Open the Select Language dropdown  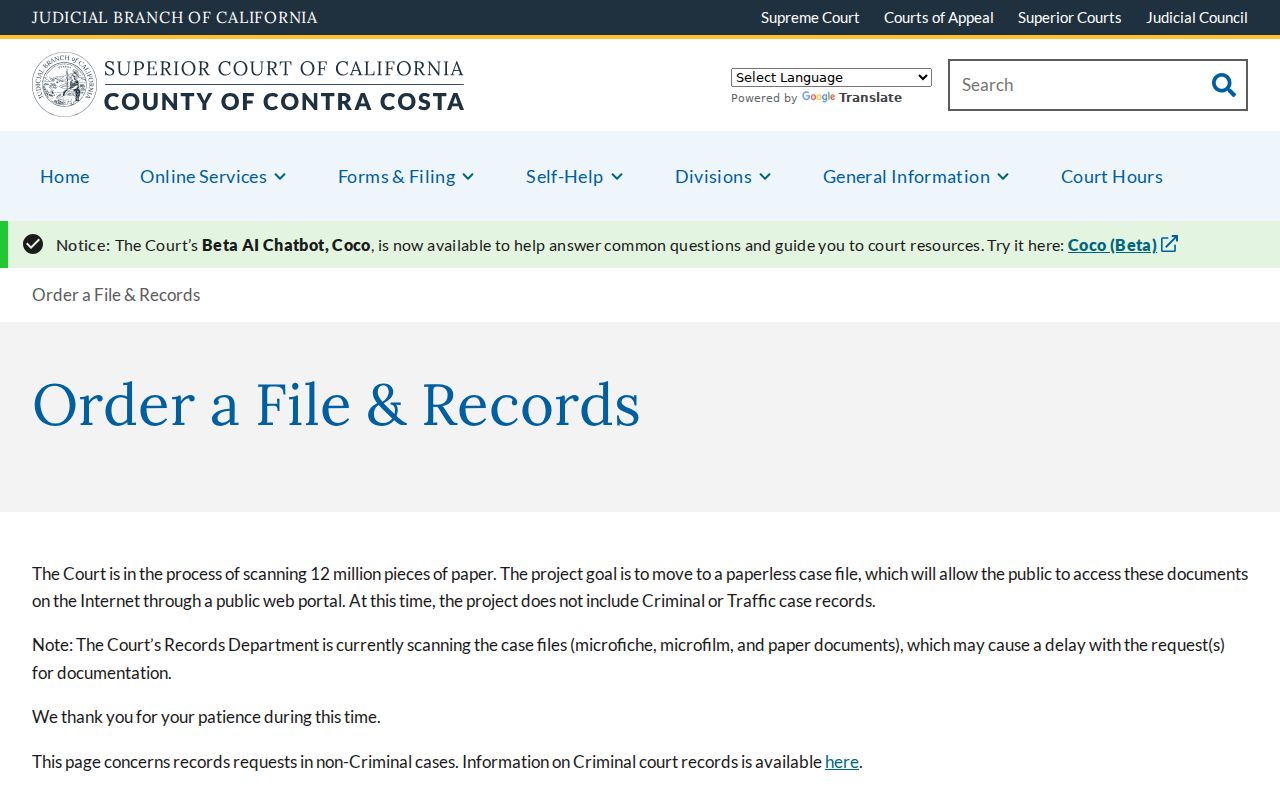(x=831, y=77)
